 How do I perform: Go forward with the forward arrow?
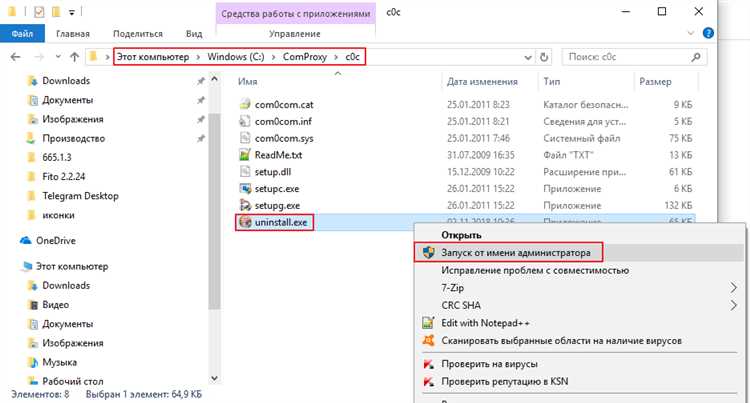39,57
